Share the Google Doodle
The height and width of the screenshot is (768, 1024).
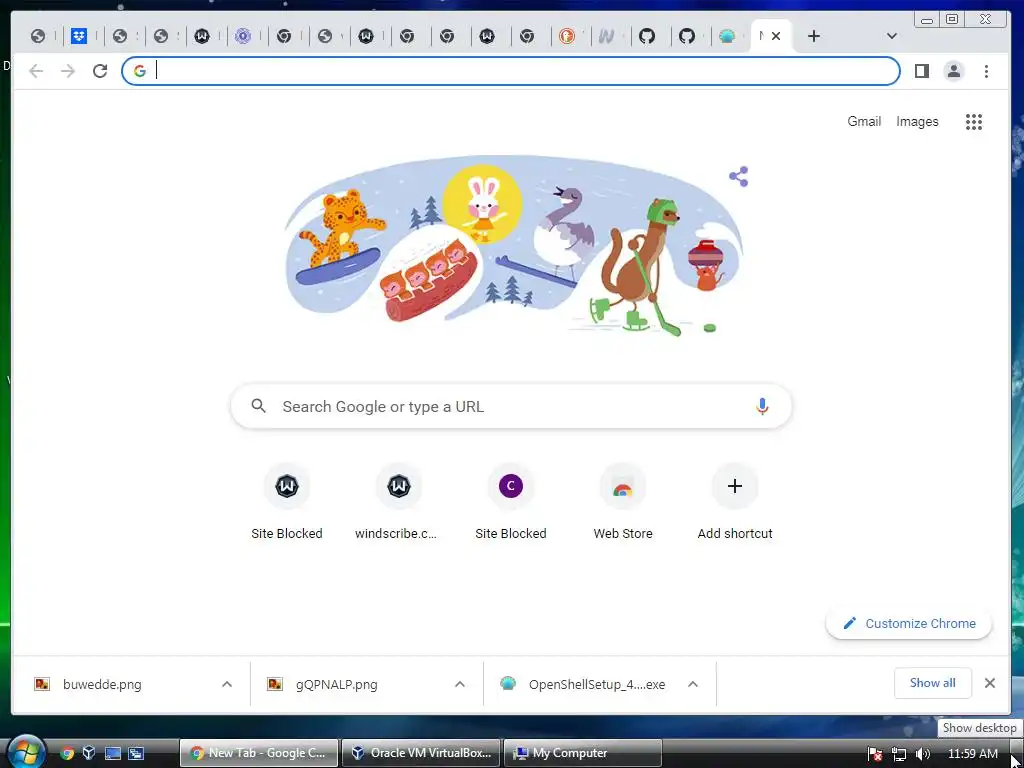pyautogui.click(x=739, y=176)
